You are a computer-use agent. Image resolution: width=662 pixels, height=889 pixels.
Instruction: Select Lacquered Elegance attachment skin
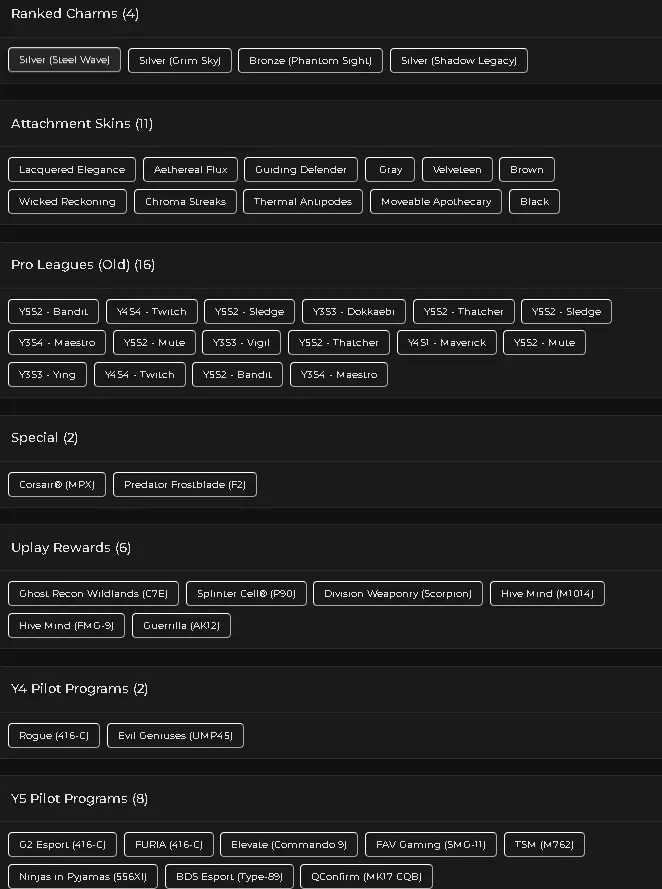(x=72, y=170)
